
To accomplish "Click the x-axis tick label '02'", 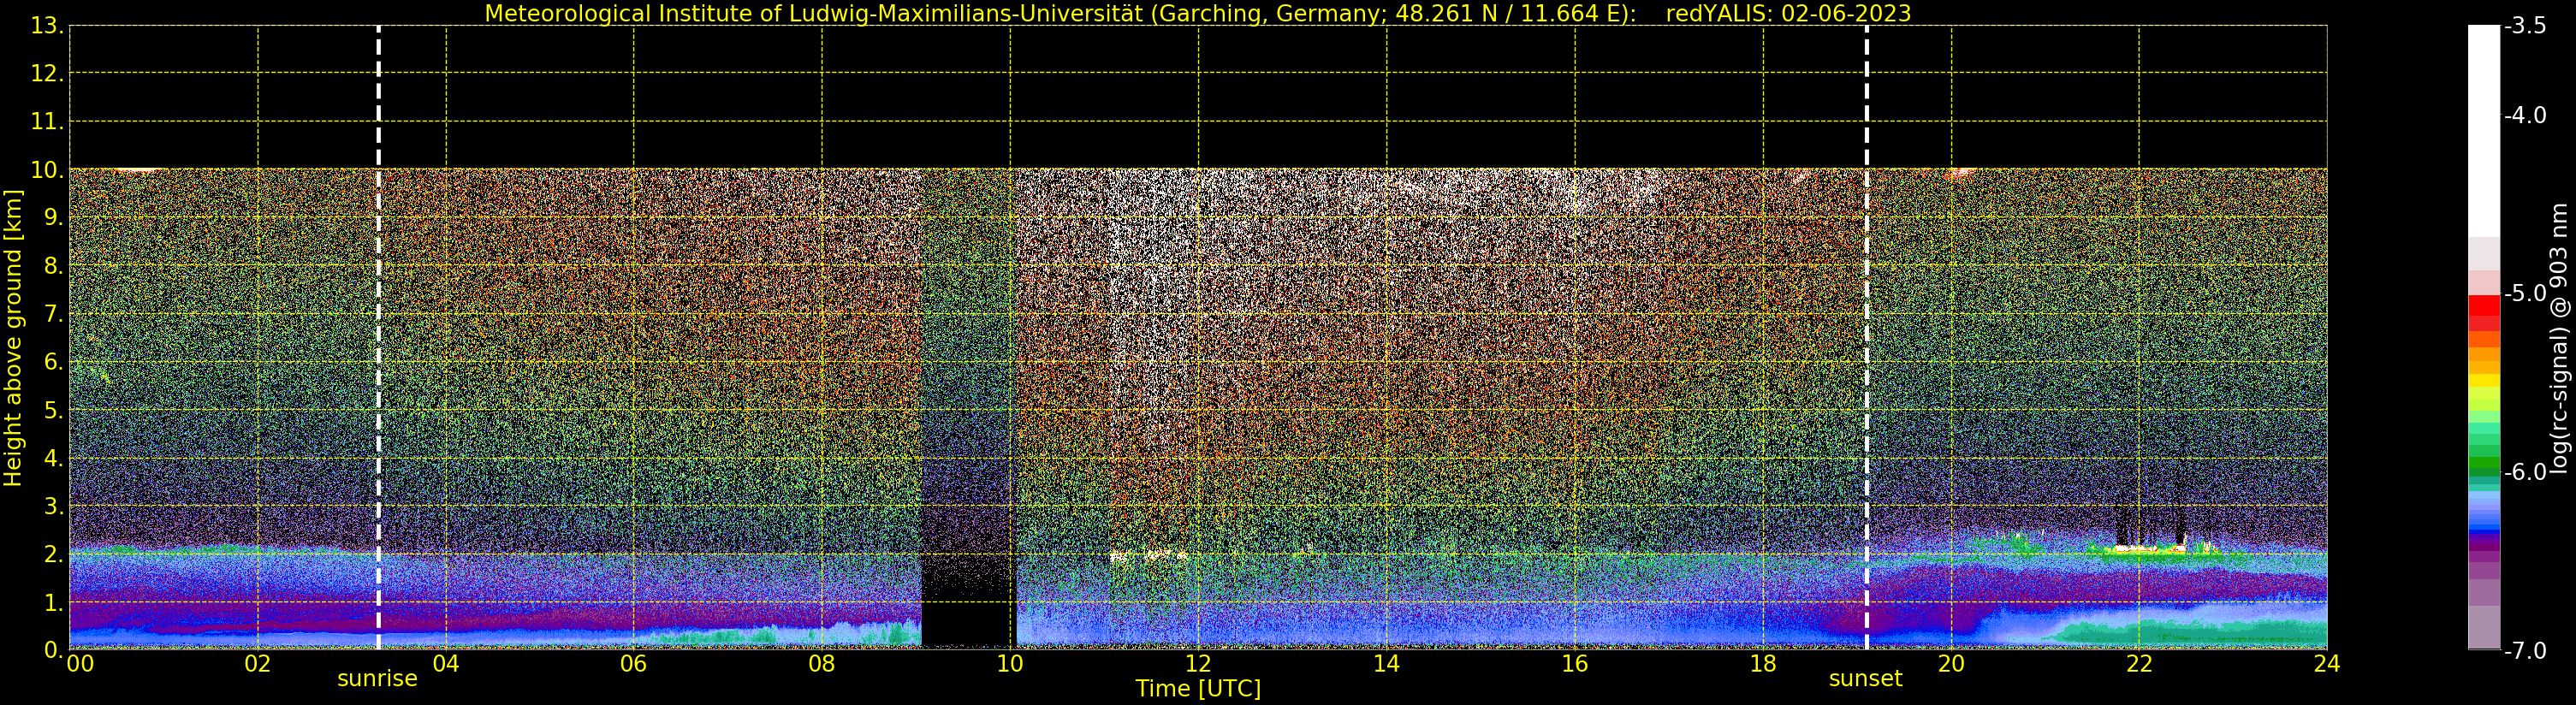I will click(257, 664).
